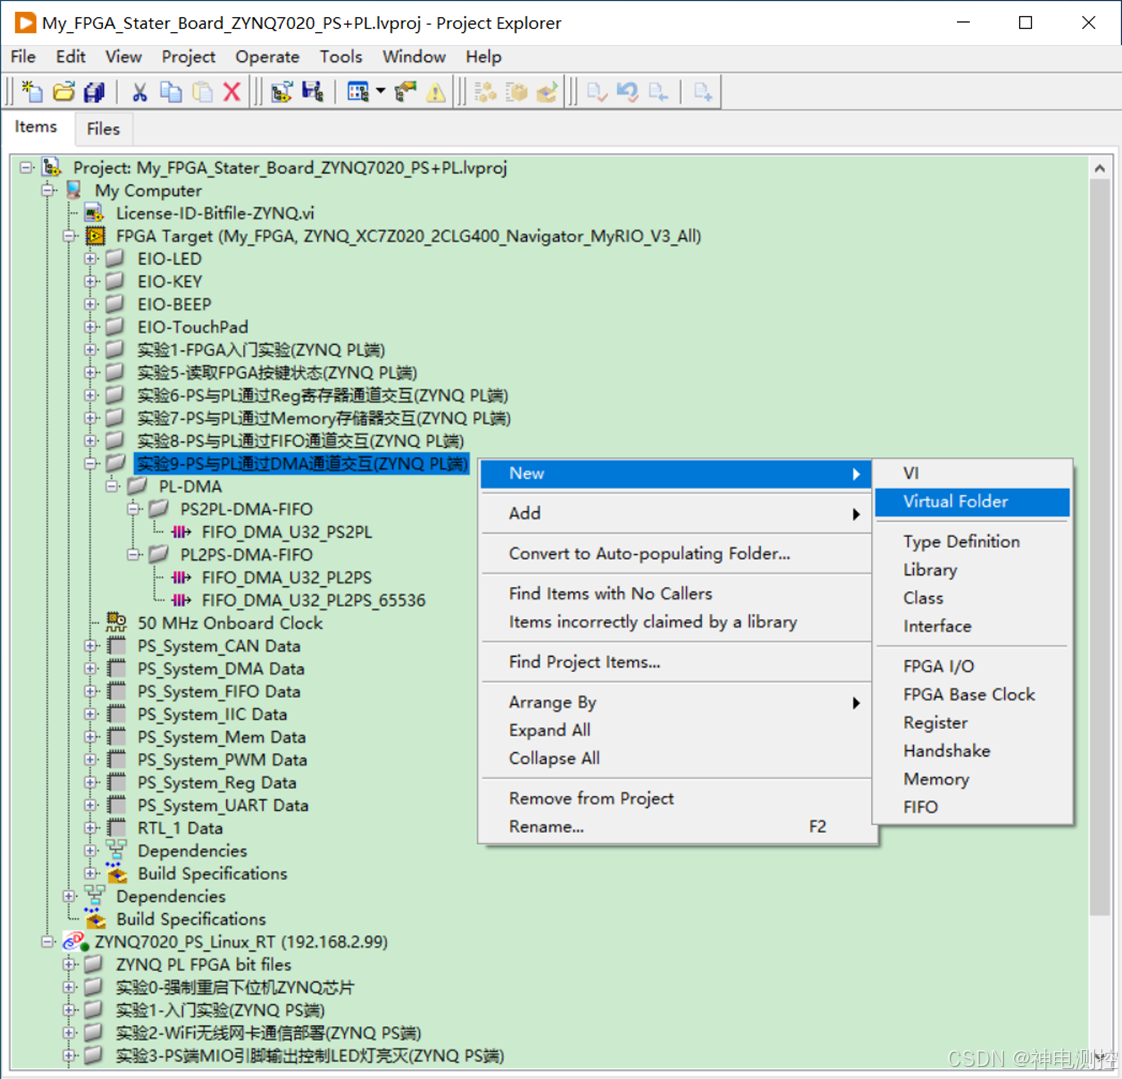Collapse the PL2PS-DMA-FIFO folder
The image size is (1122, 1079).
(133, 555)
